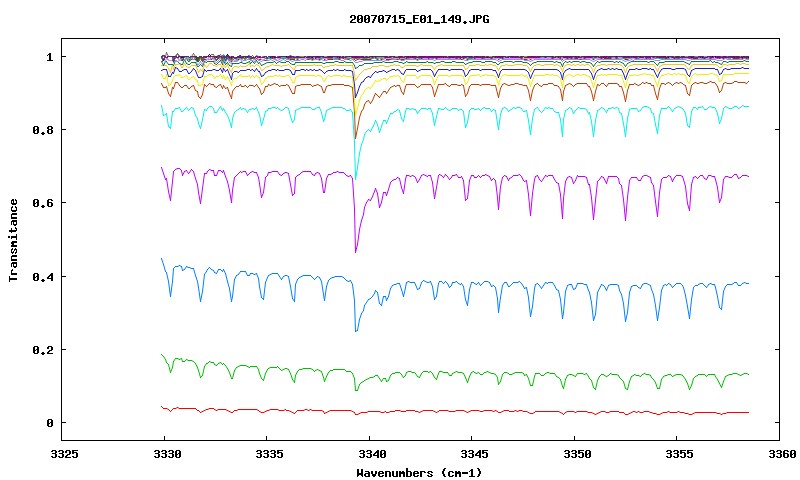The height and width of the screenshot is (480, 800).
Task: Click the y-axis tick label 0.8
Action: (x=43, y=130)
